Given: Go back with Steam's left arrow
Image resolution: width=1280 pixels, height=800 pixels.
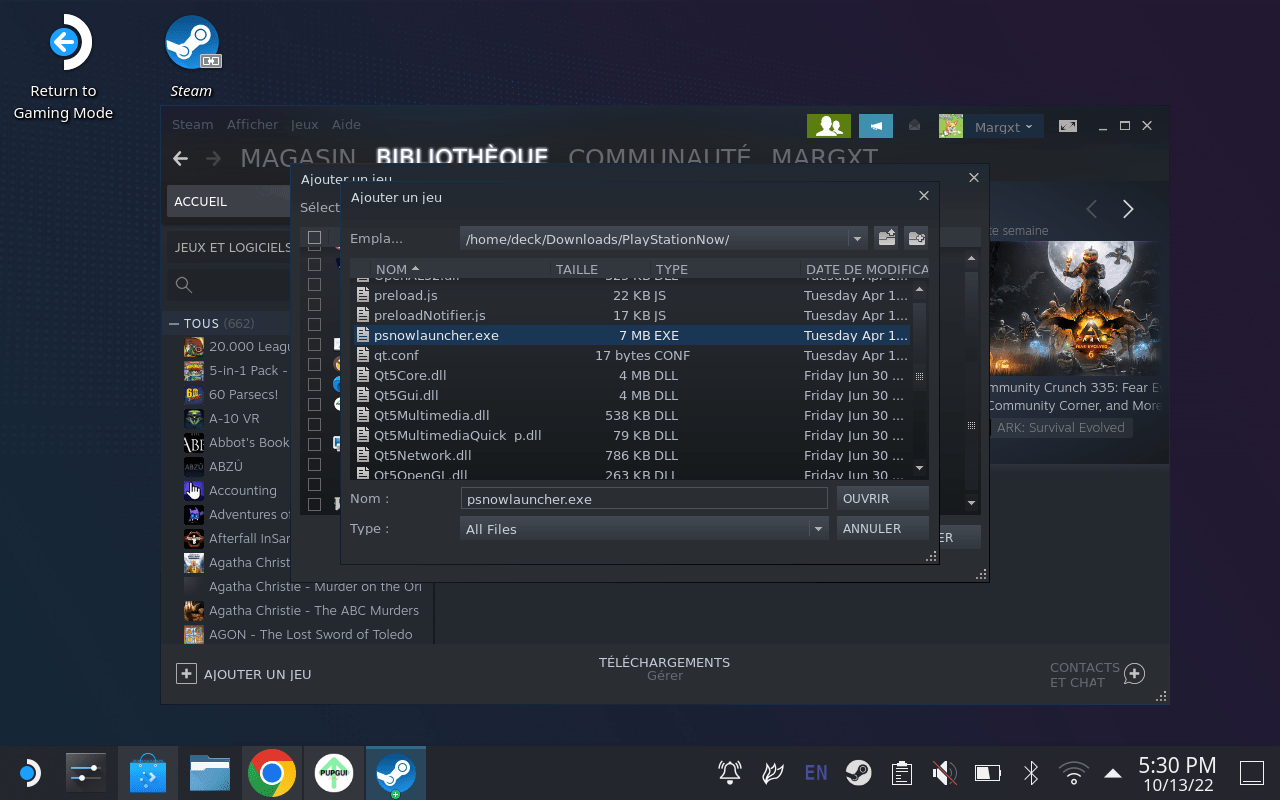Looking at the screenshot, I should click(180, 158).
